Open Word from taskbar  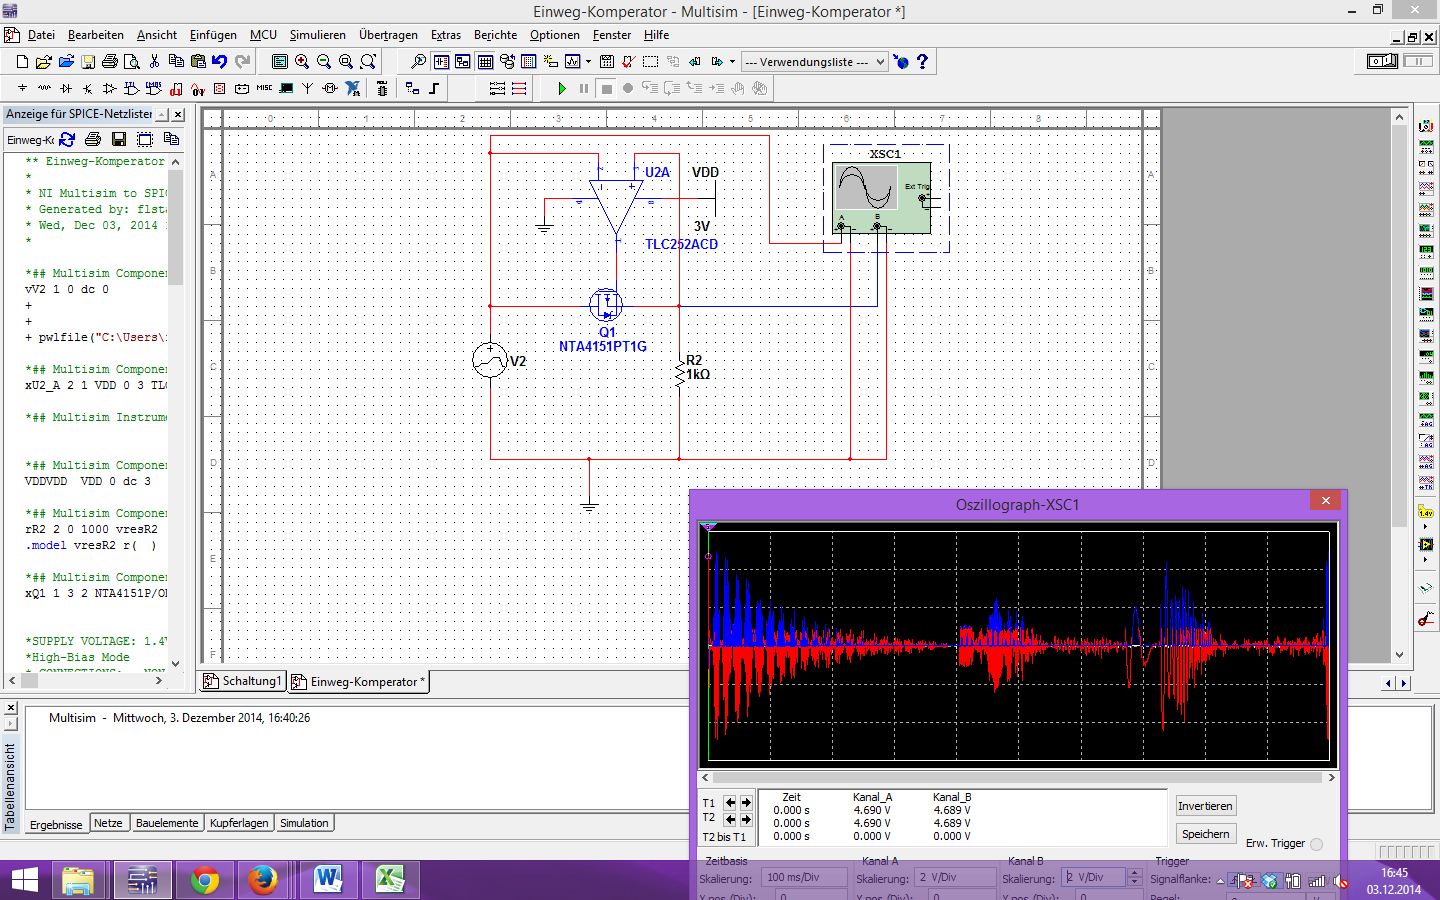click(x=327, y=880)
